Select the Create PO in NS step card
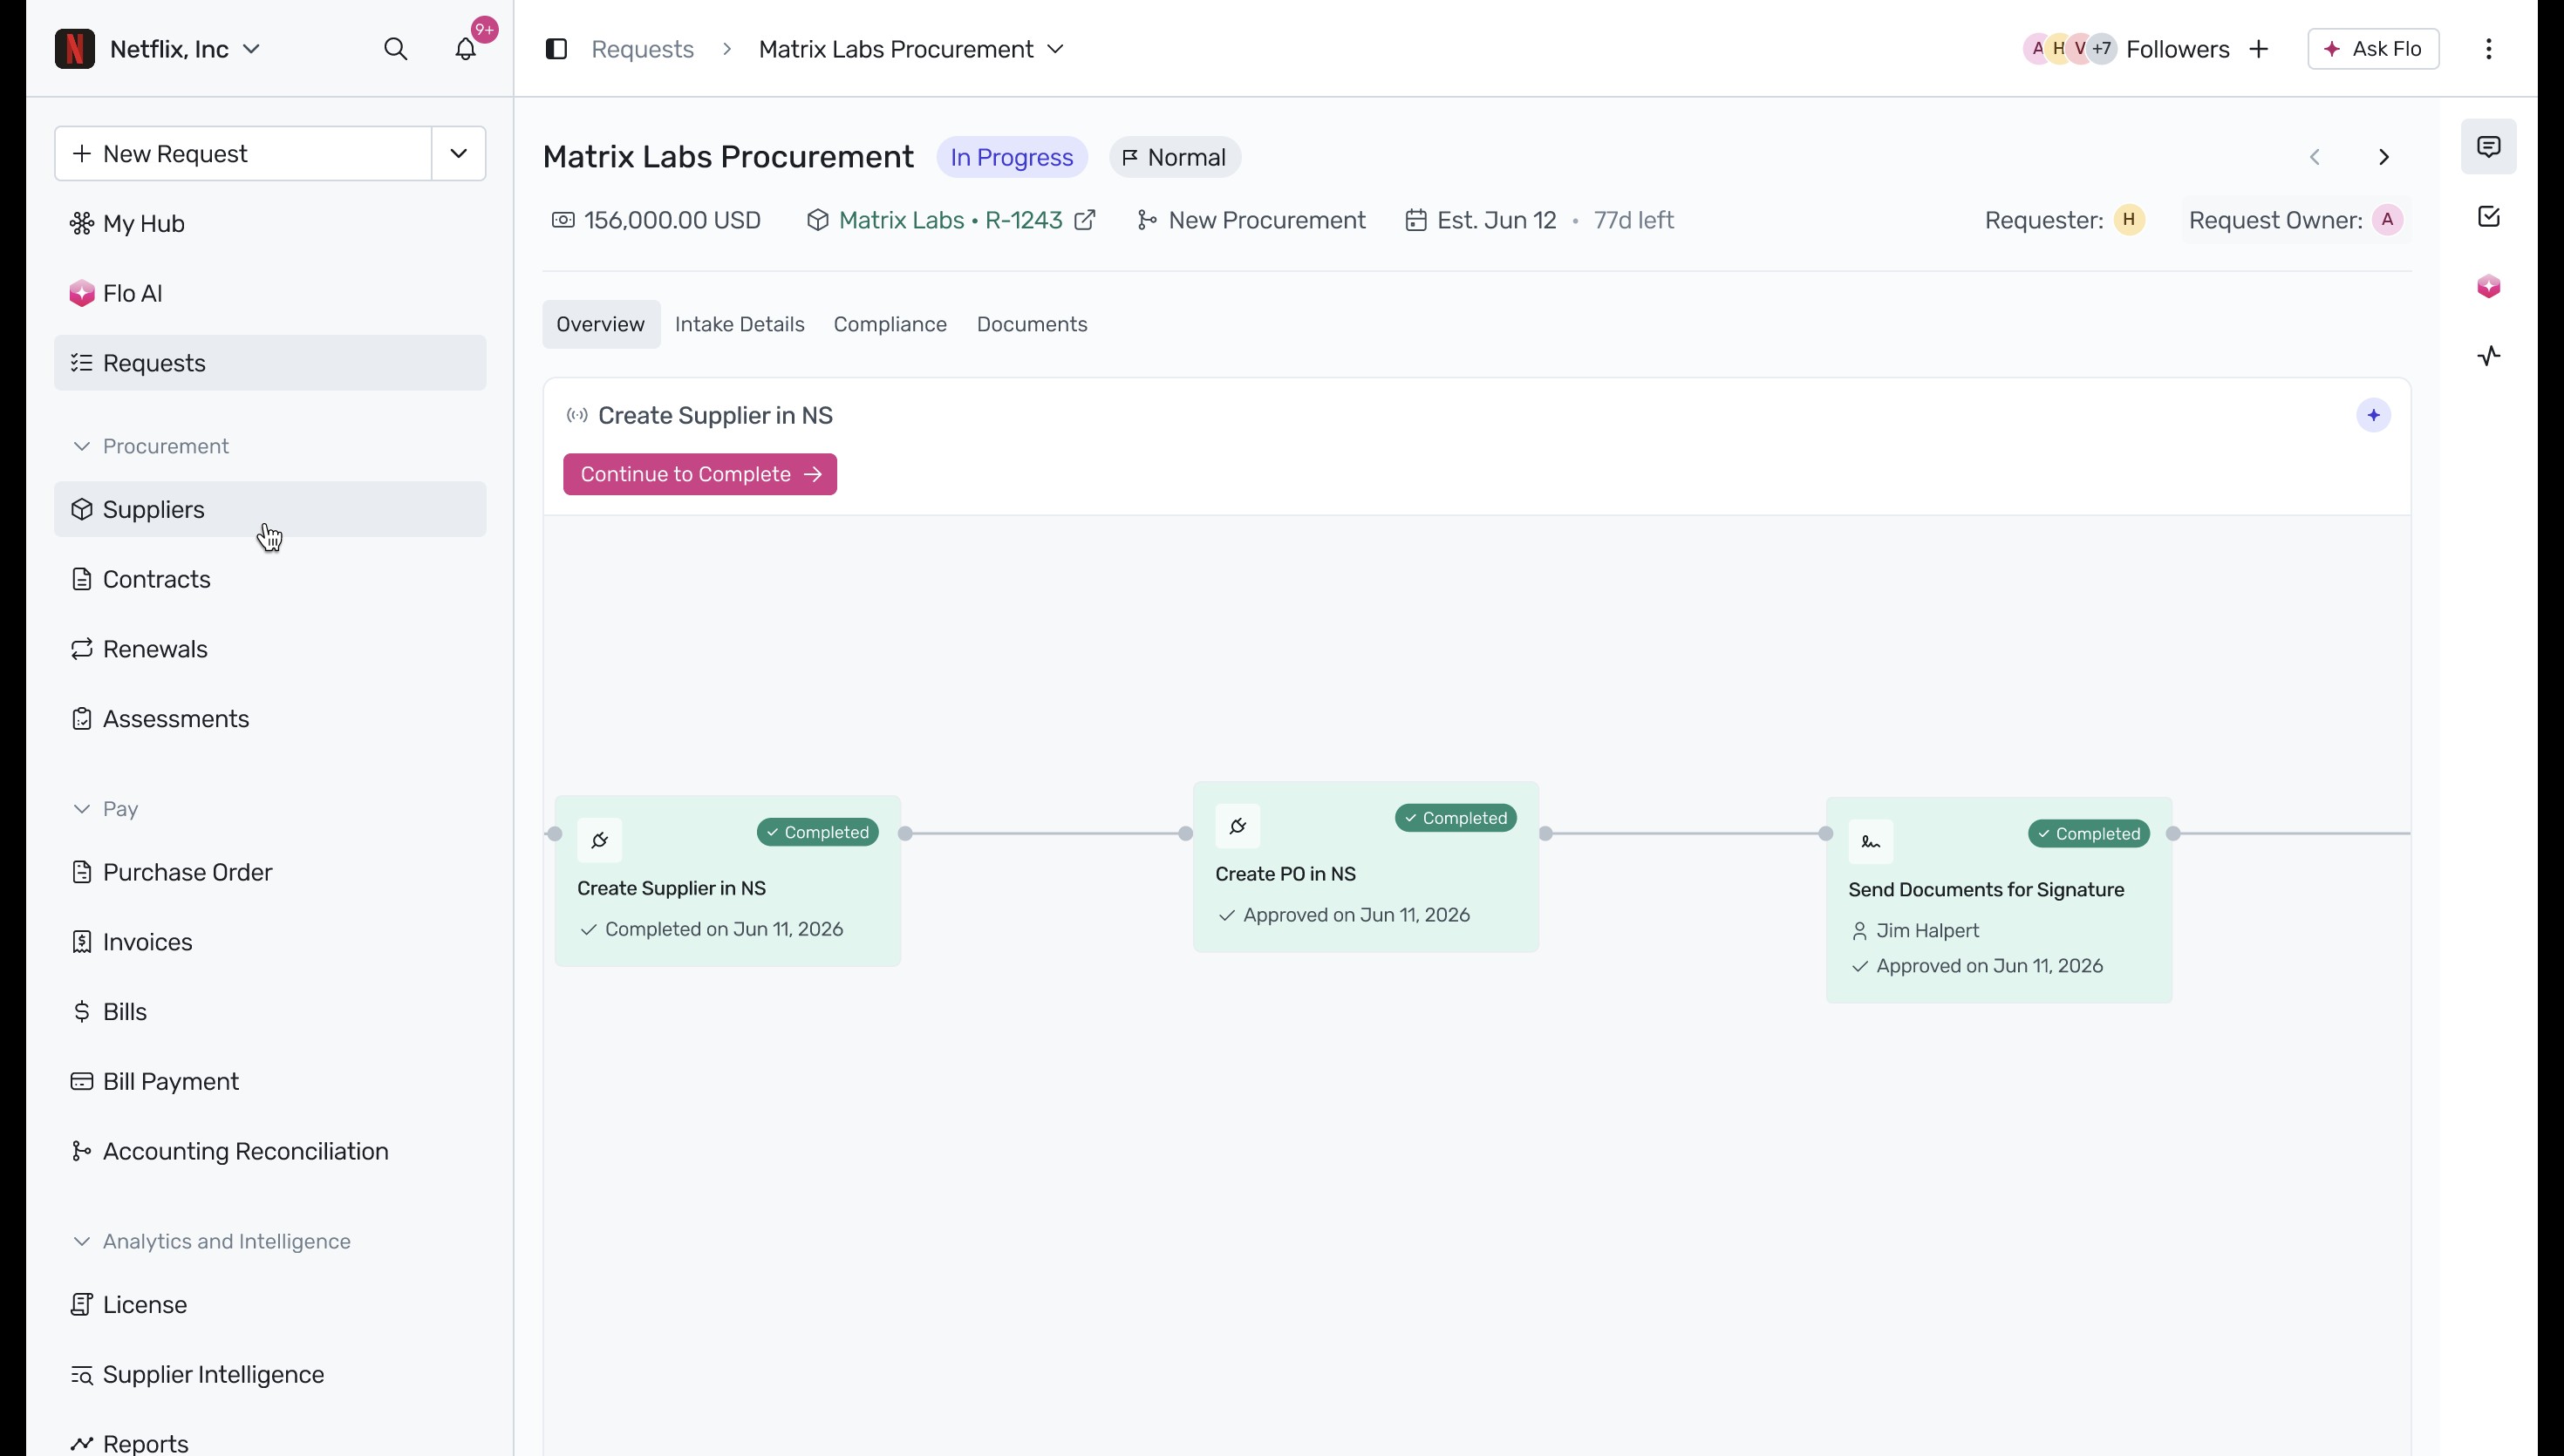2564x1456 pixels. pos(1366,867)
